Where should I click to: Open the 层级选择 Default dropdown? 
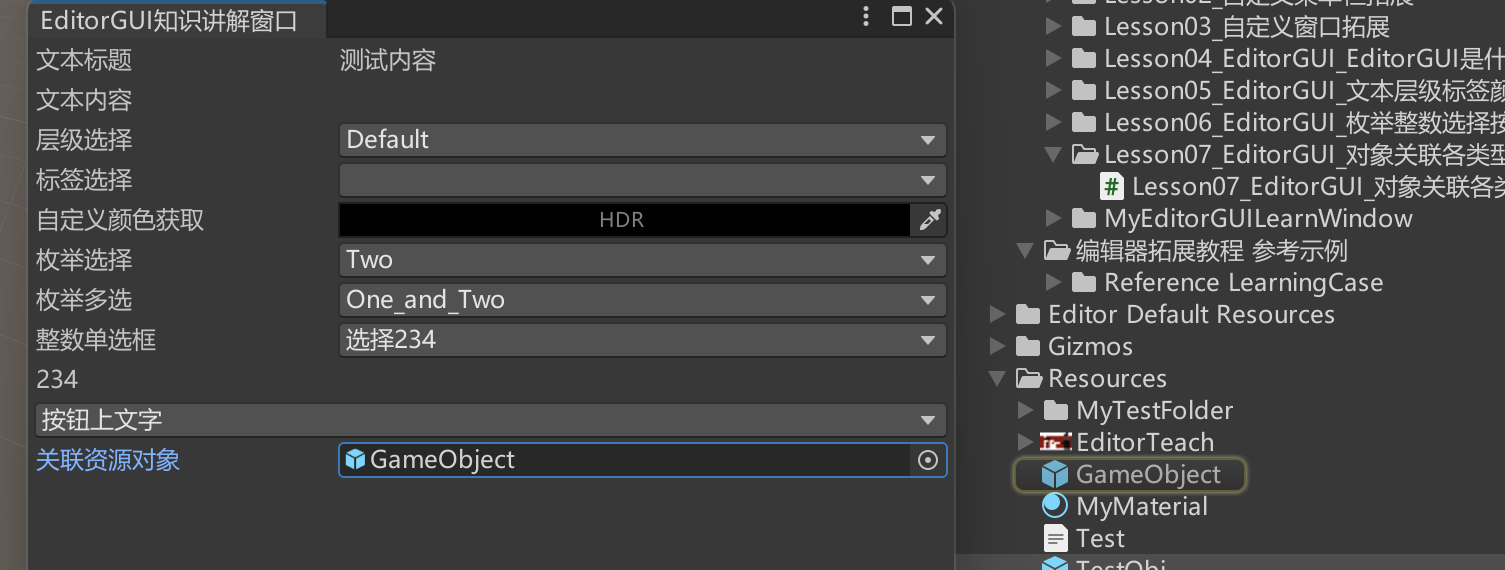(642, 140)
